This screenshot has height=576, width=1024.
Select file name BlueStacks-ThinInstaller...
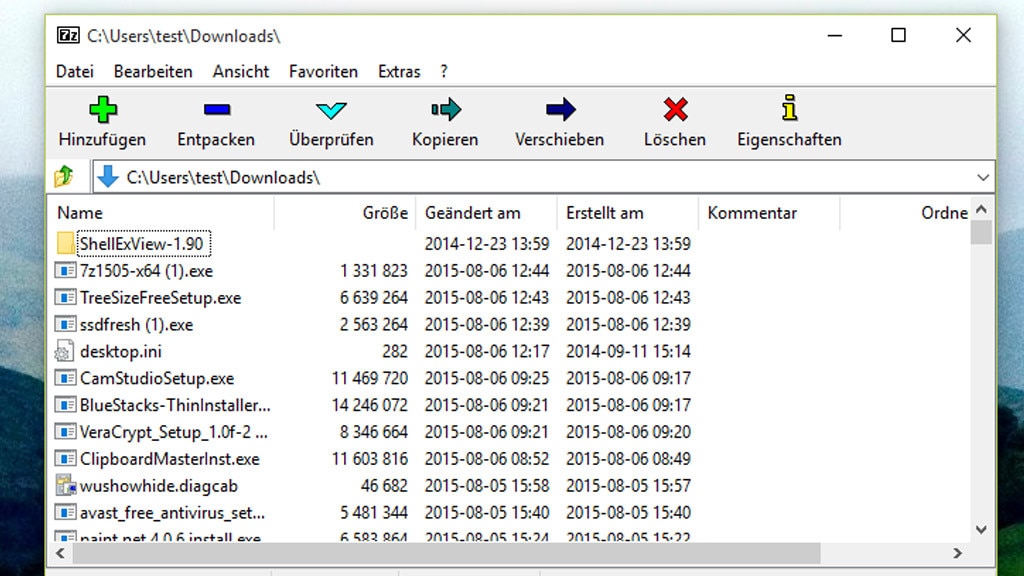pyautogui.click(x=175, y=405)
